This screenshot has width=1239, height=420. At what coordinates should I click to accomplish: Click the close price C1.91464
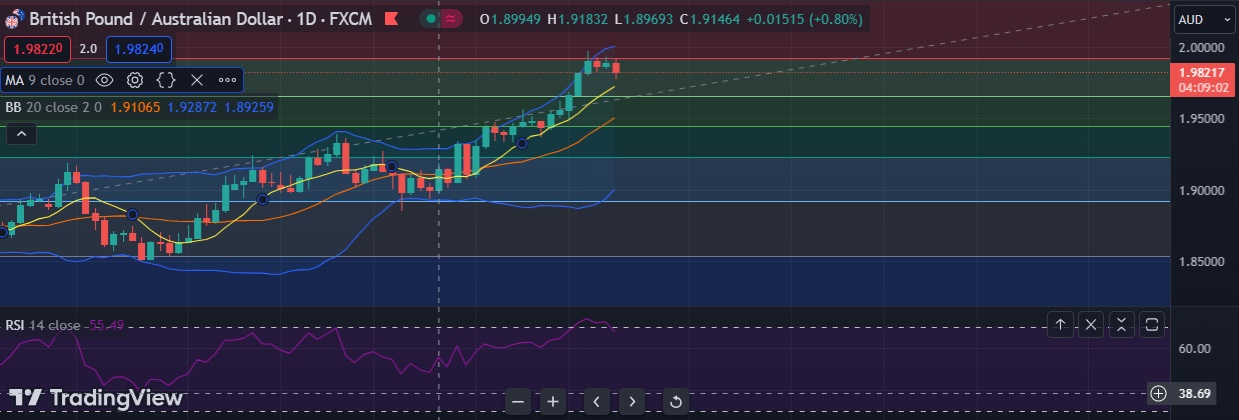(710, 19)
